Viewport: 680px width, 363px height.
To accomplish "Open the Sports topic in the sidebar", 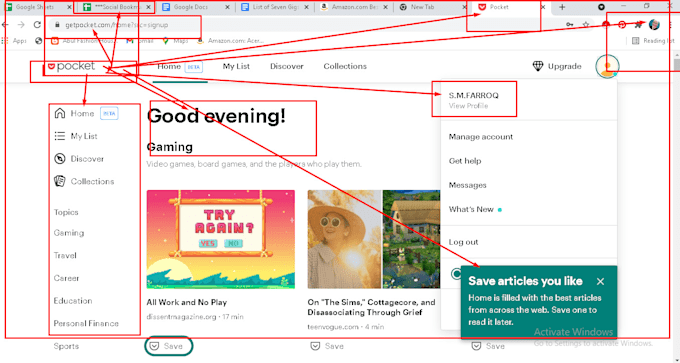I will (66, 346).
